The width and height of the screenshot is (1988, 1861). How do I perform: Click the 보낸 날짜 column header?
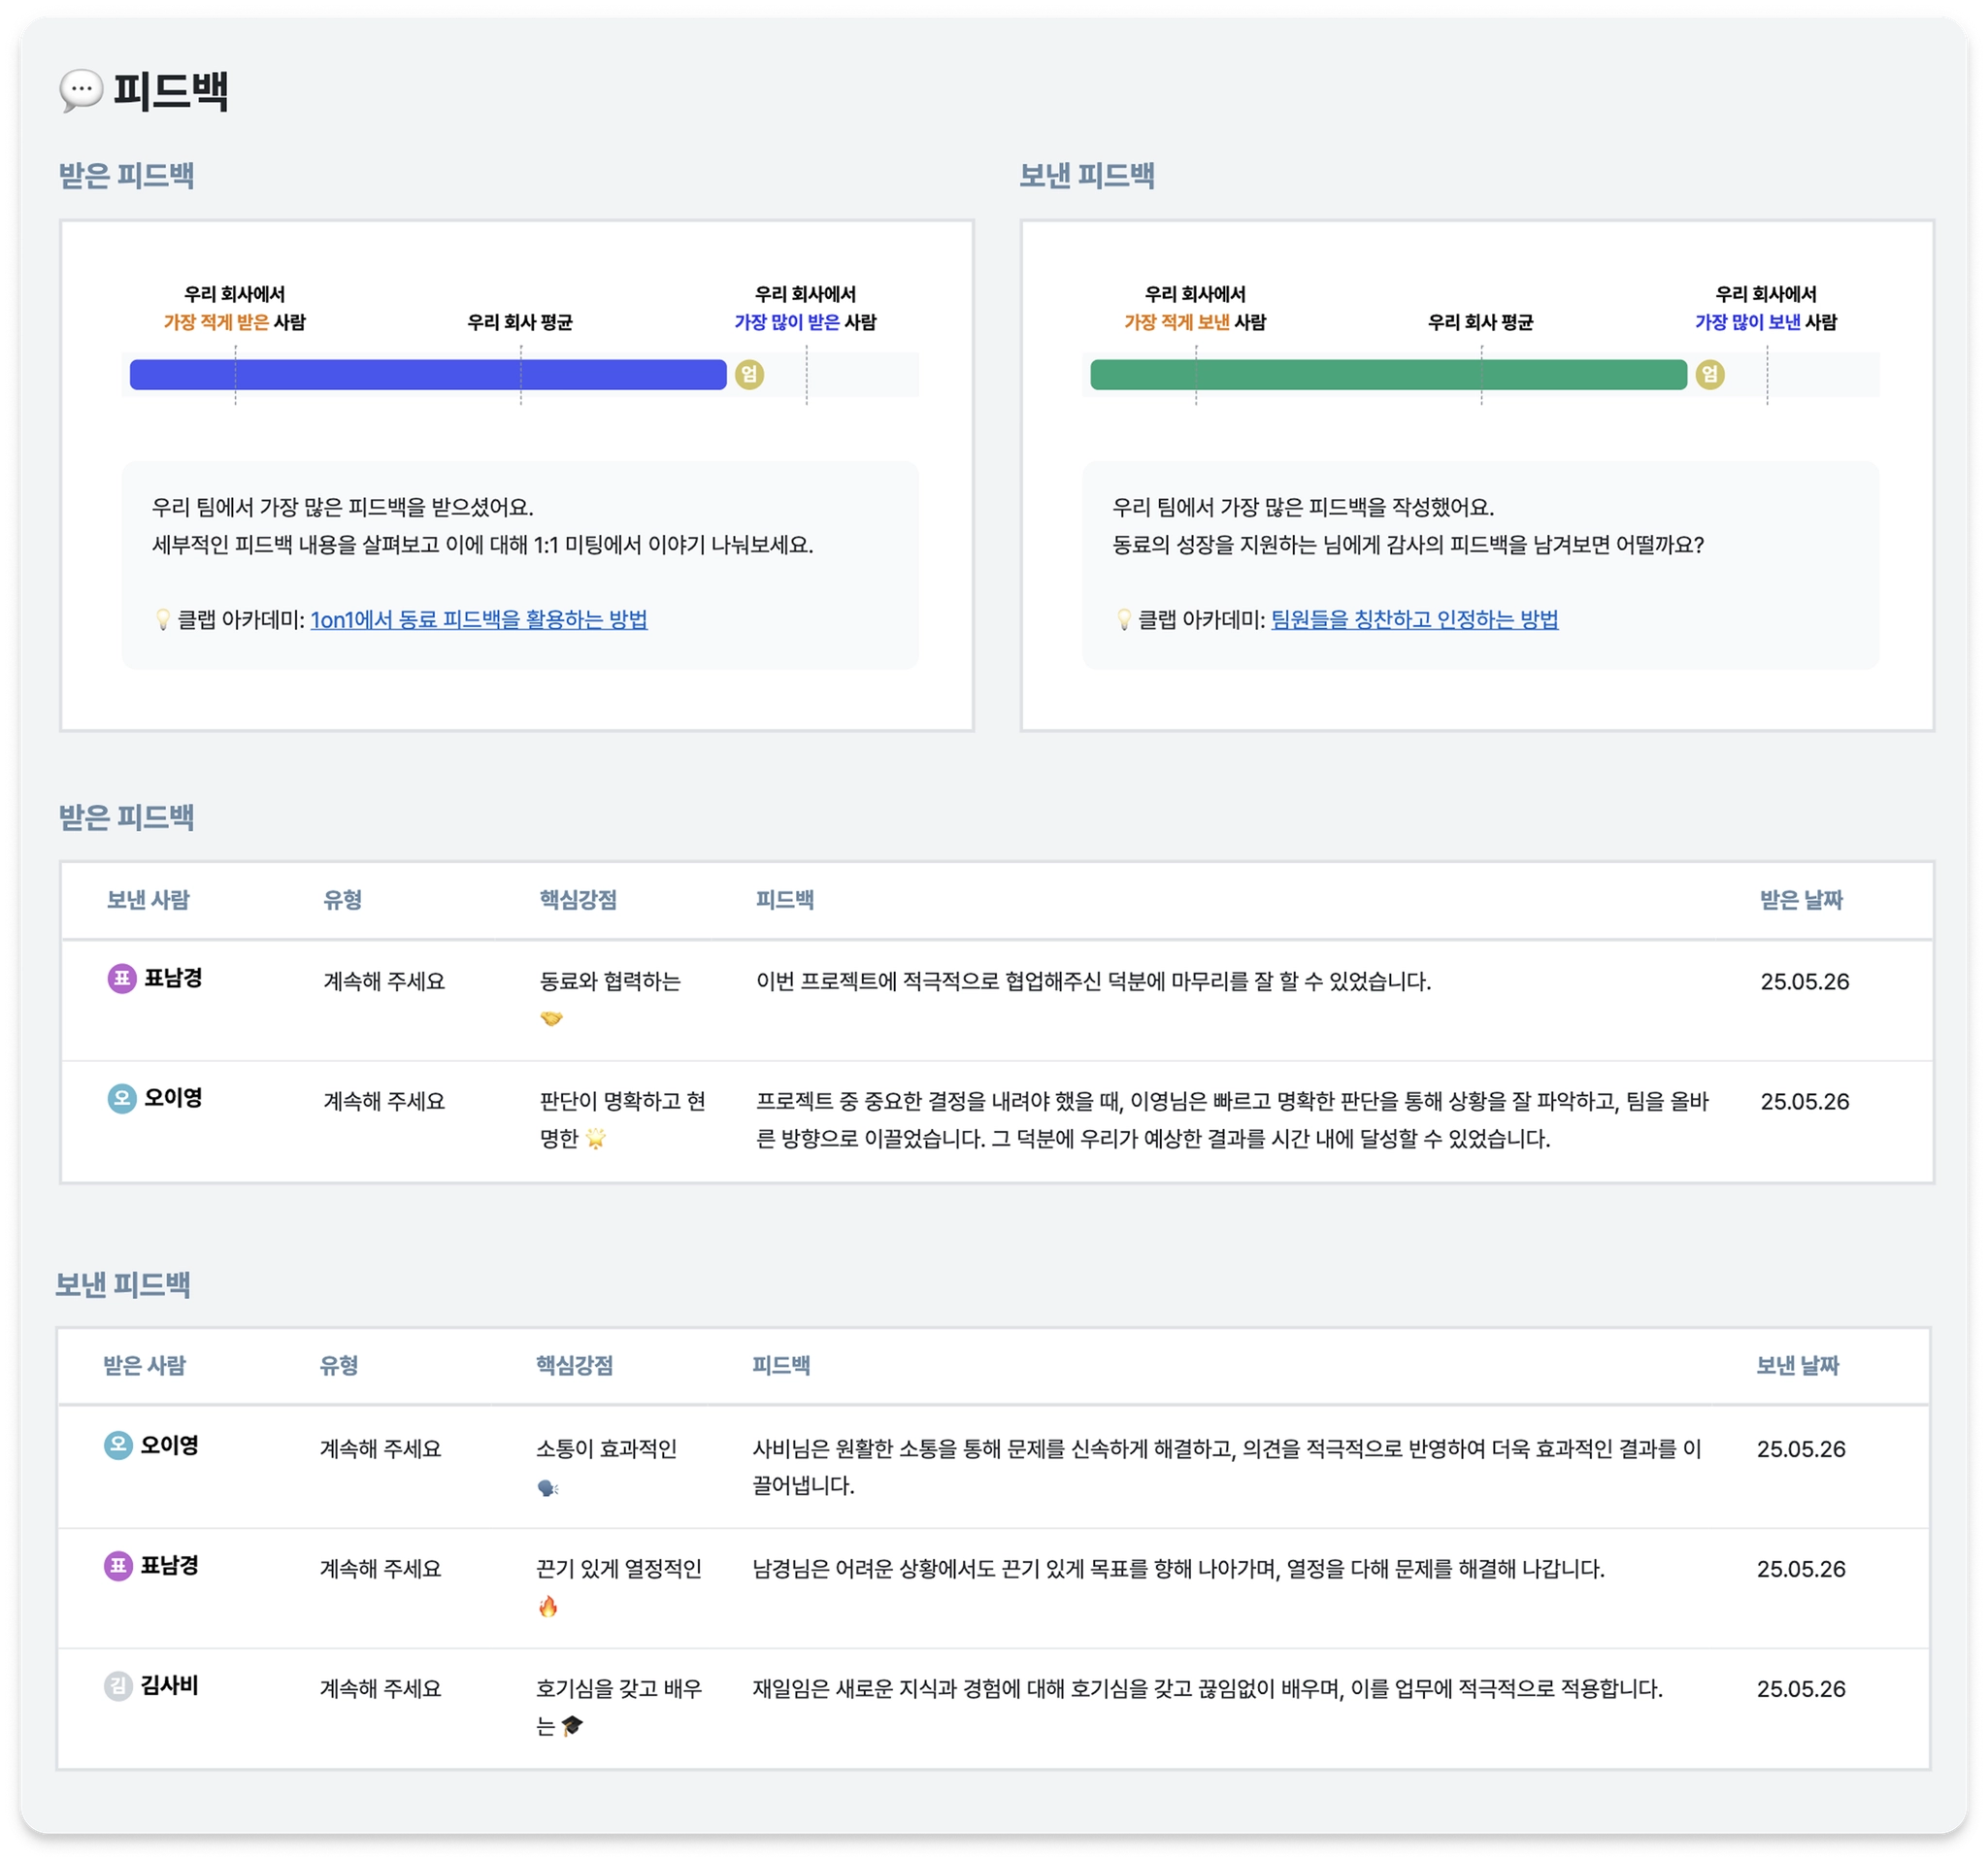coord(1797,1365)
